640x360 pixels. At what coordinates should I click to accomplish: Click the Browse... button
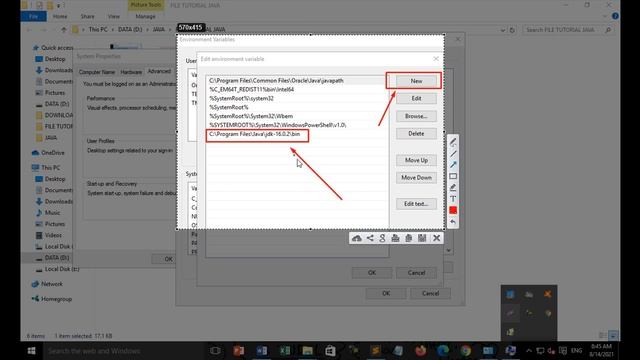point(416,116)
